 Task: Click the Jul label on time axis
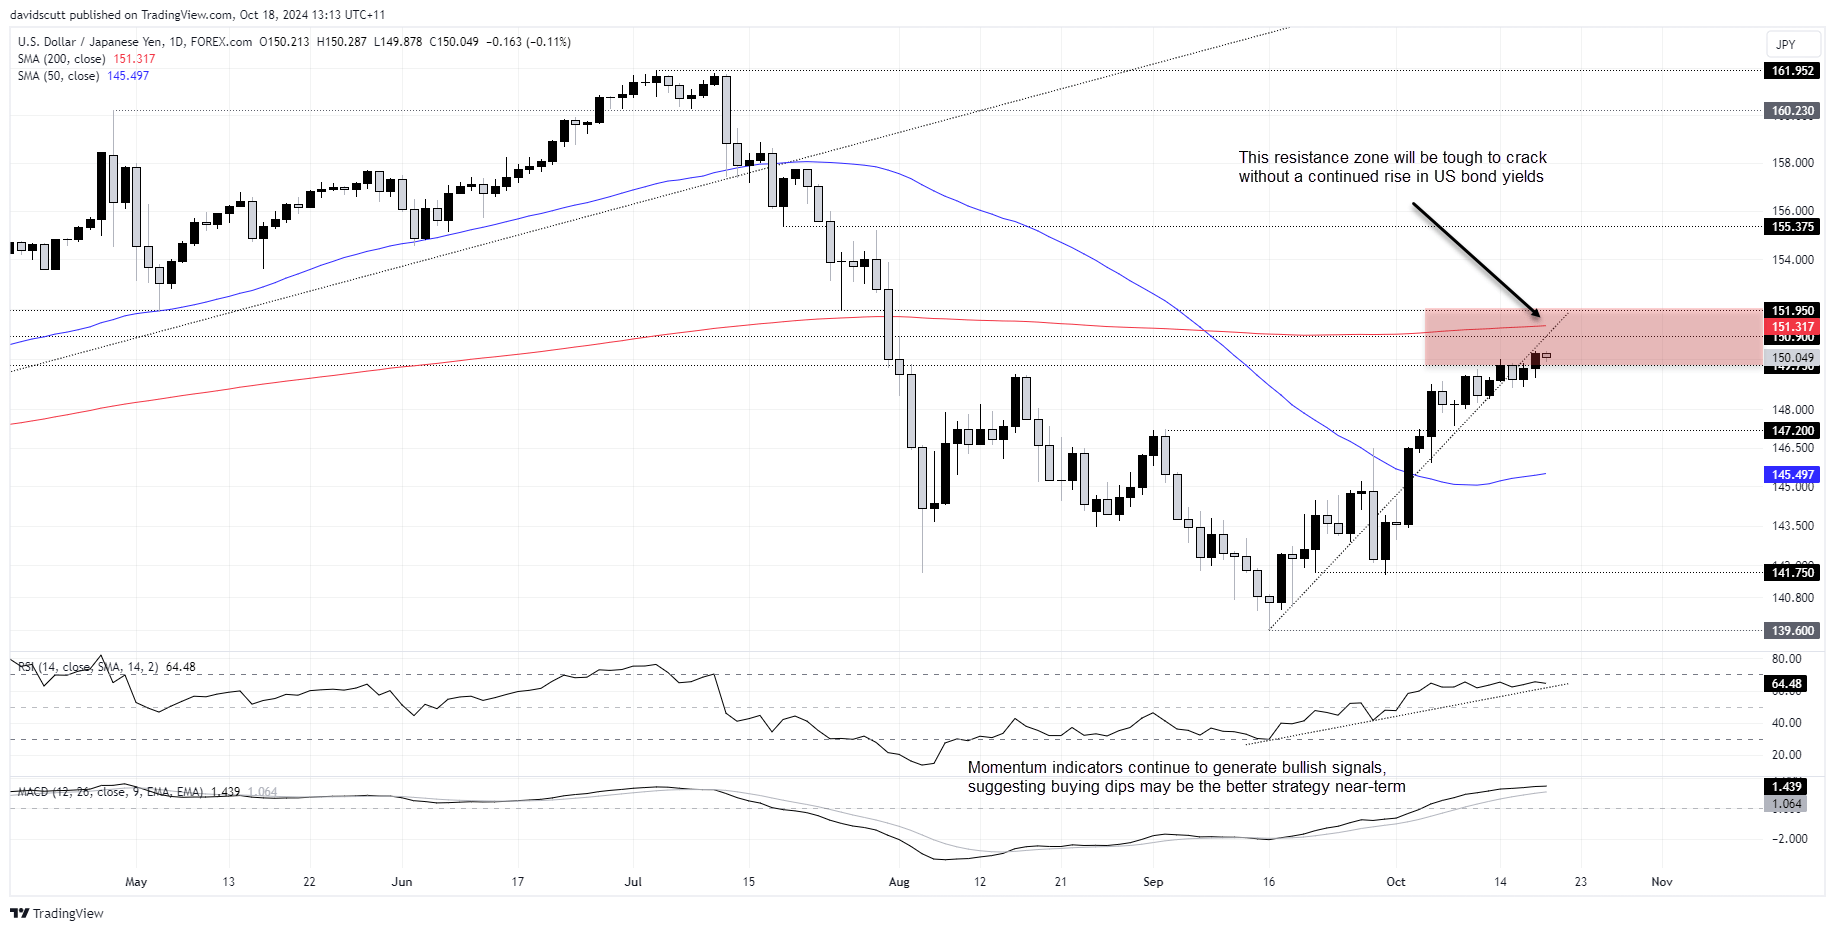pos(633,882)
